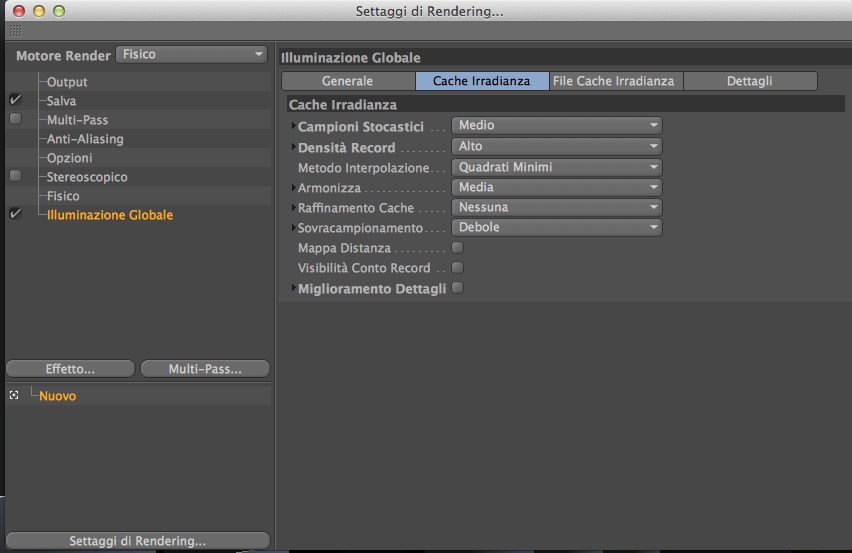This screenshot has height=553, width=852.
Task: Enable the Multi-Pass checkbox
Action: point(15,119)
